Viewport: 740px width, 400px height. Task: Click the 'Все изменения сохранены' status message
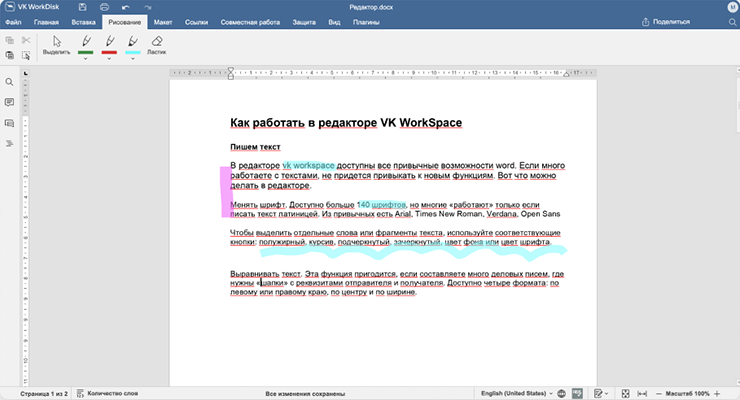click(x=305, y=393)
